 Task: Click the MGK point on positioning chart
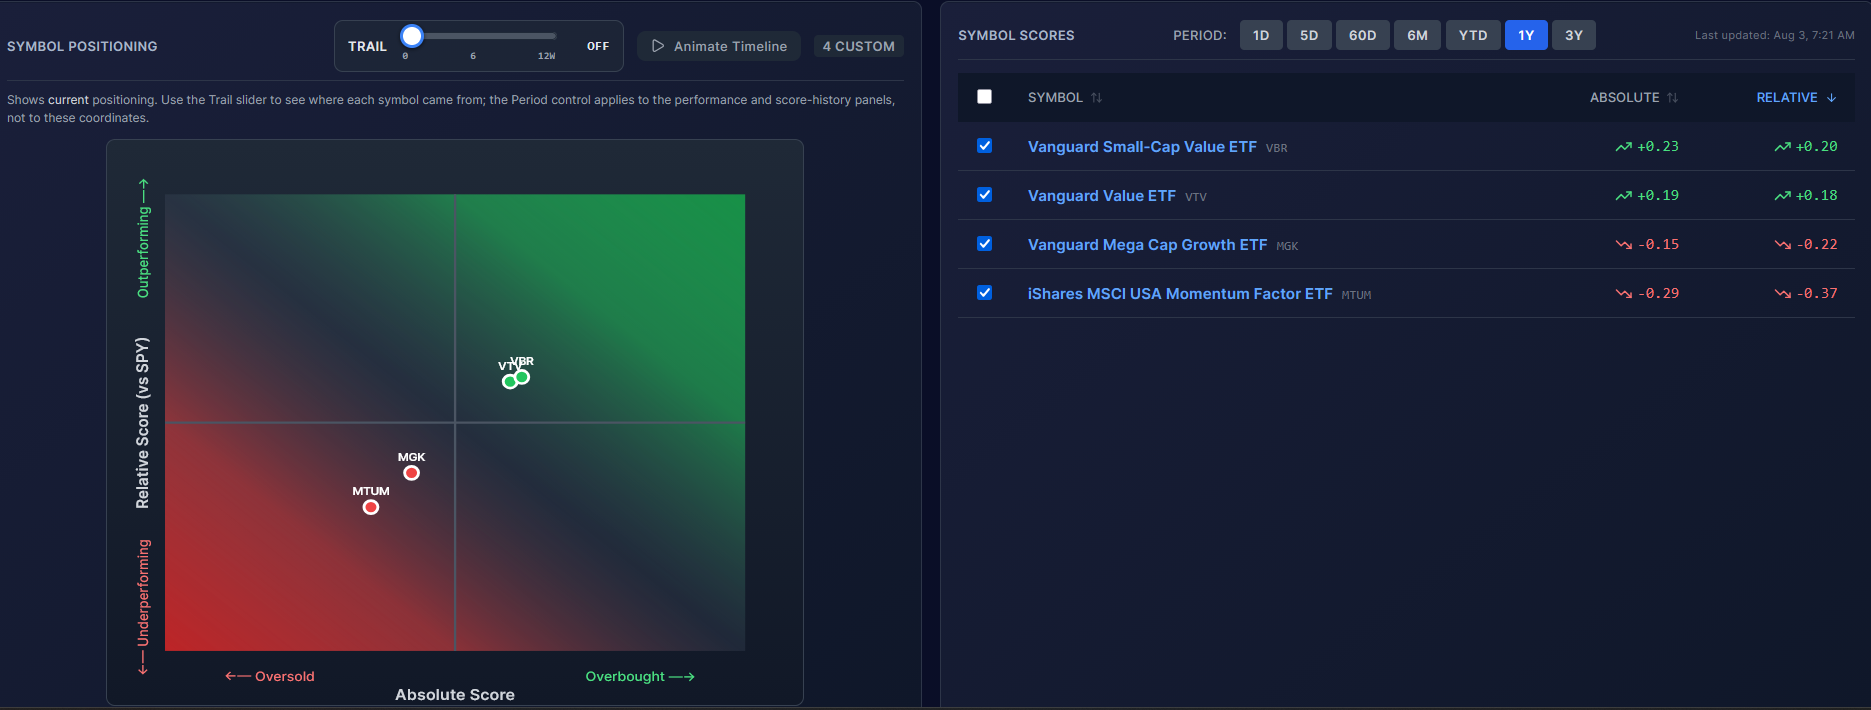click(x=411, y=473)
